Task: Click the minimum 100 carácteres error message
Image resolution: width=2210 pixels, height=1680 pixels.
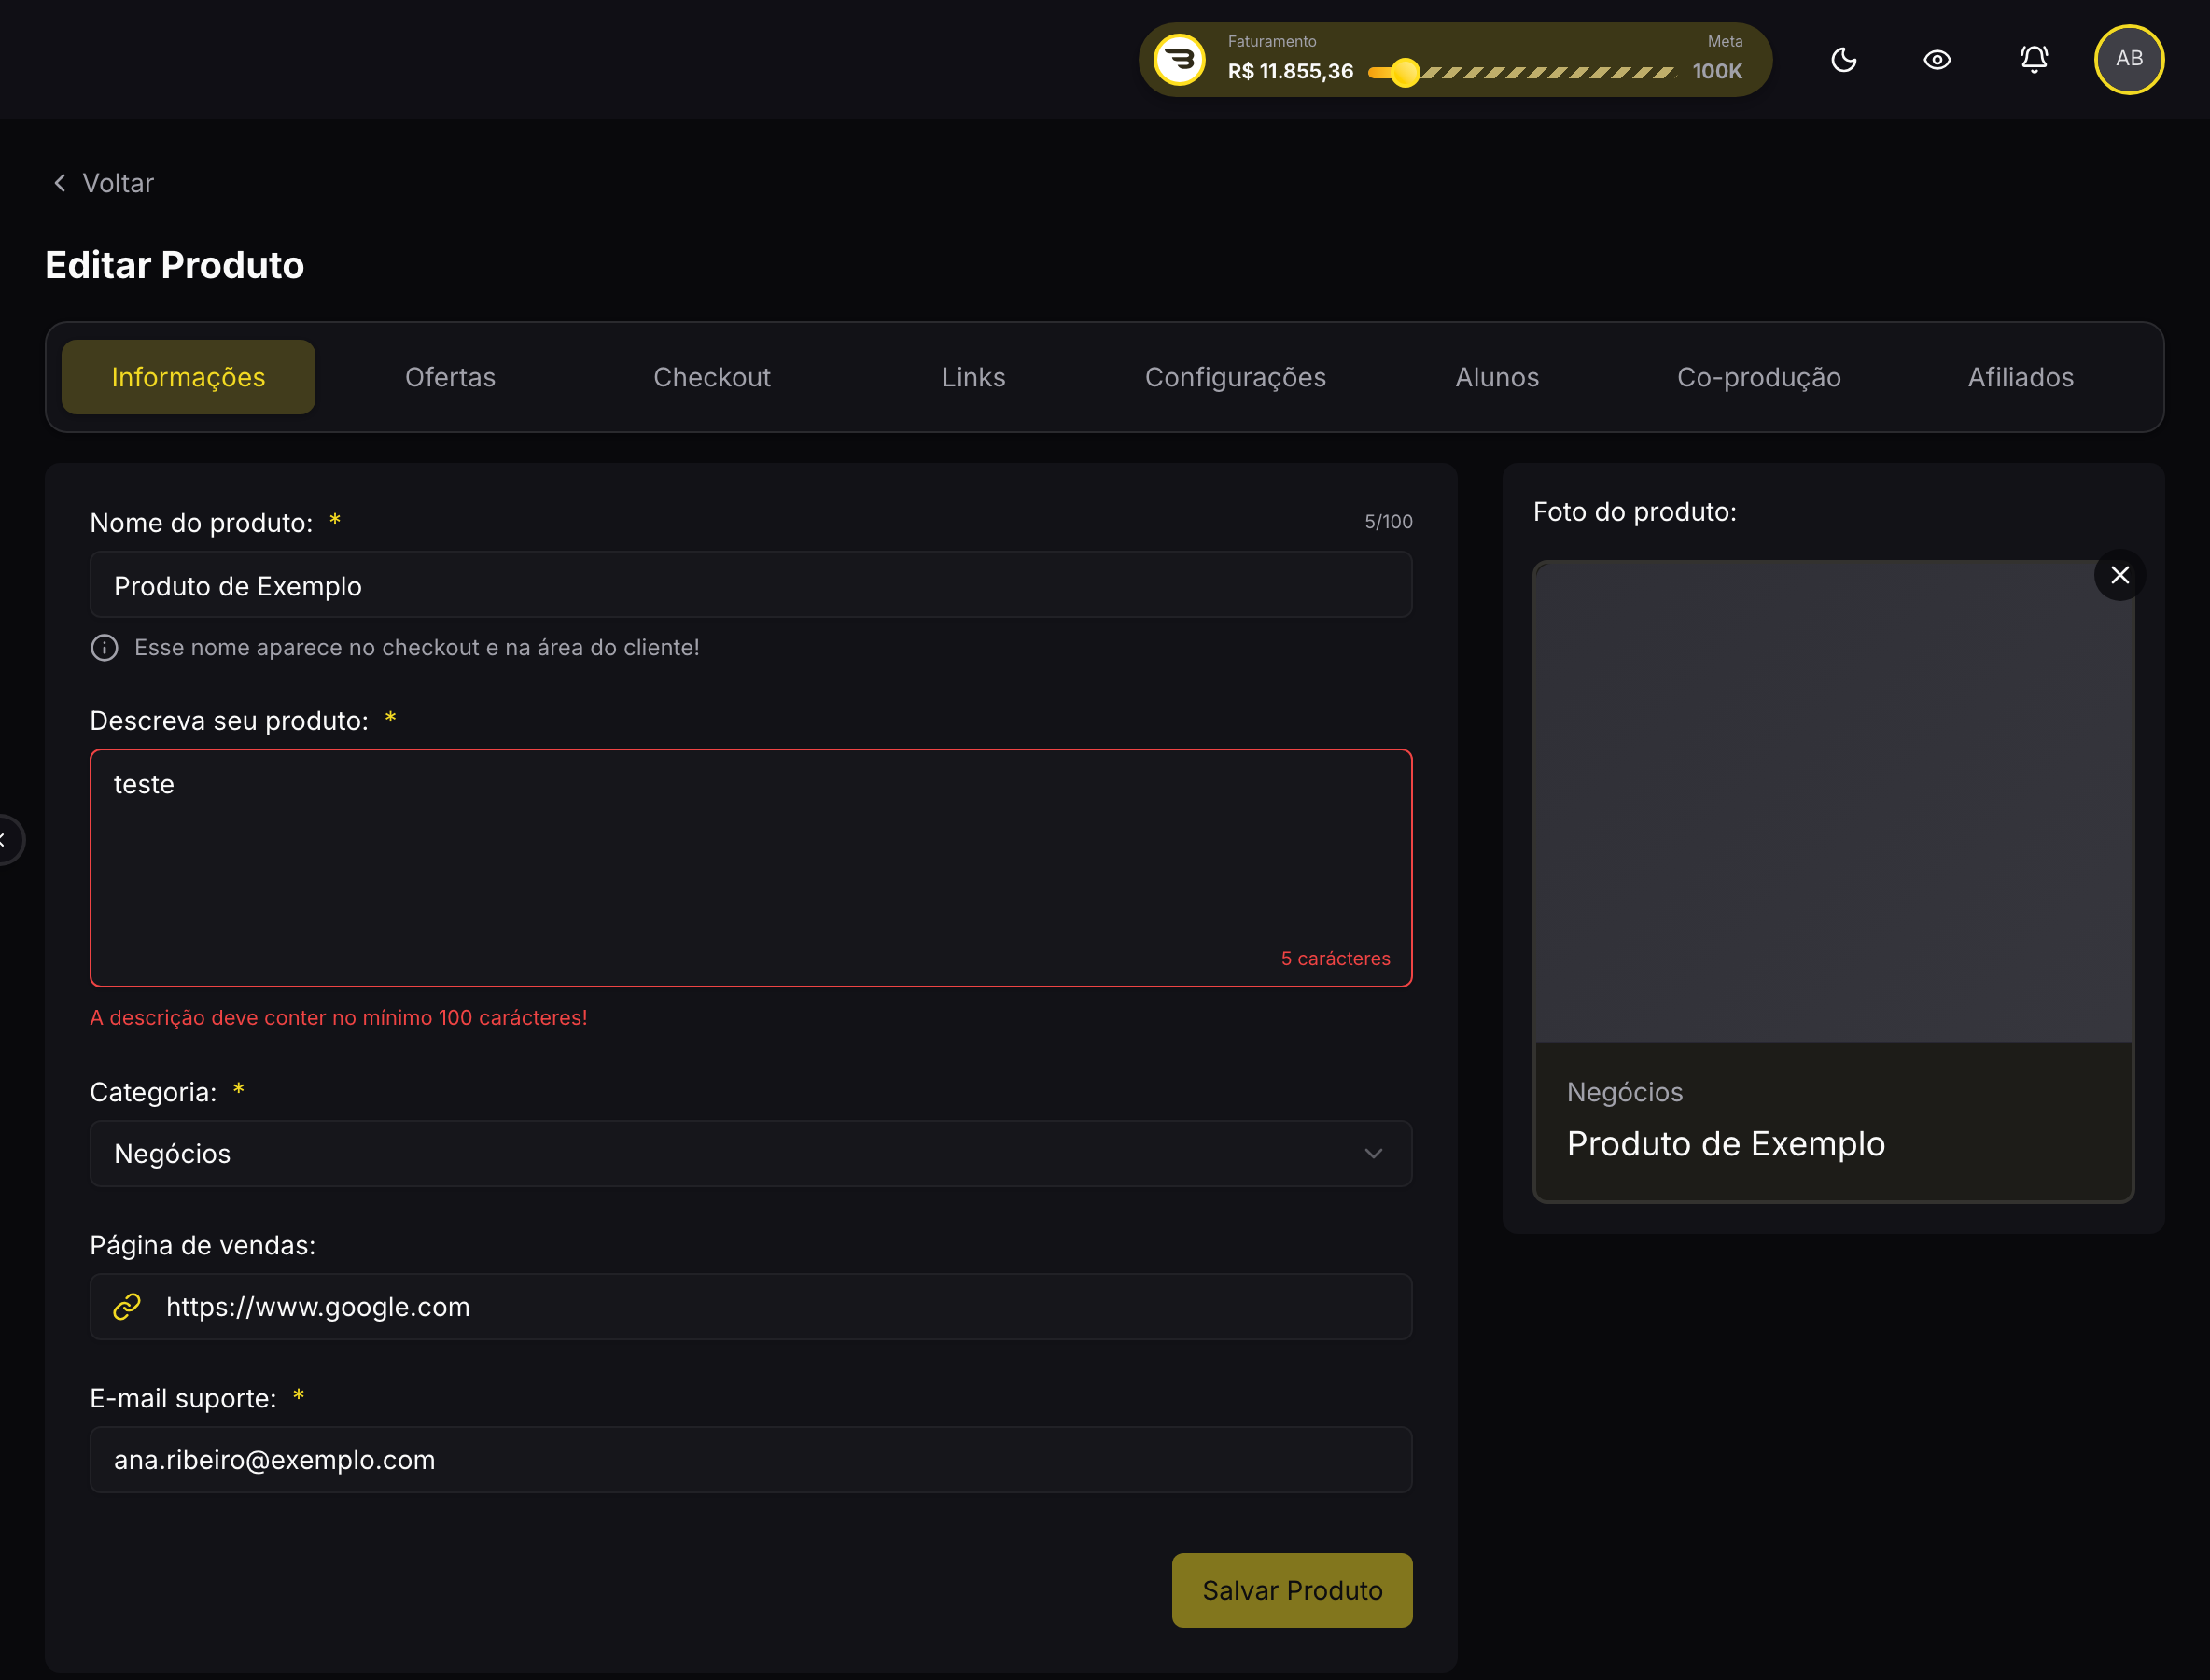Action: (x=339, y=1017)
